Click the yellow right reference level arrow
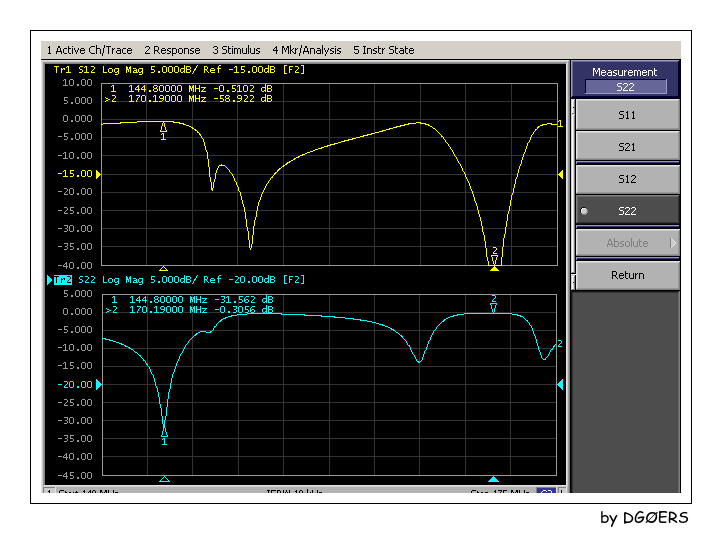Viewport: 722px width, 534px height. pyautogui.click(x=560, y=174)
